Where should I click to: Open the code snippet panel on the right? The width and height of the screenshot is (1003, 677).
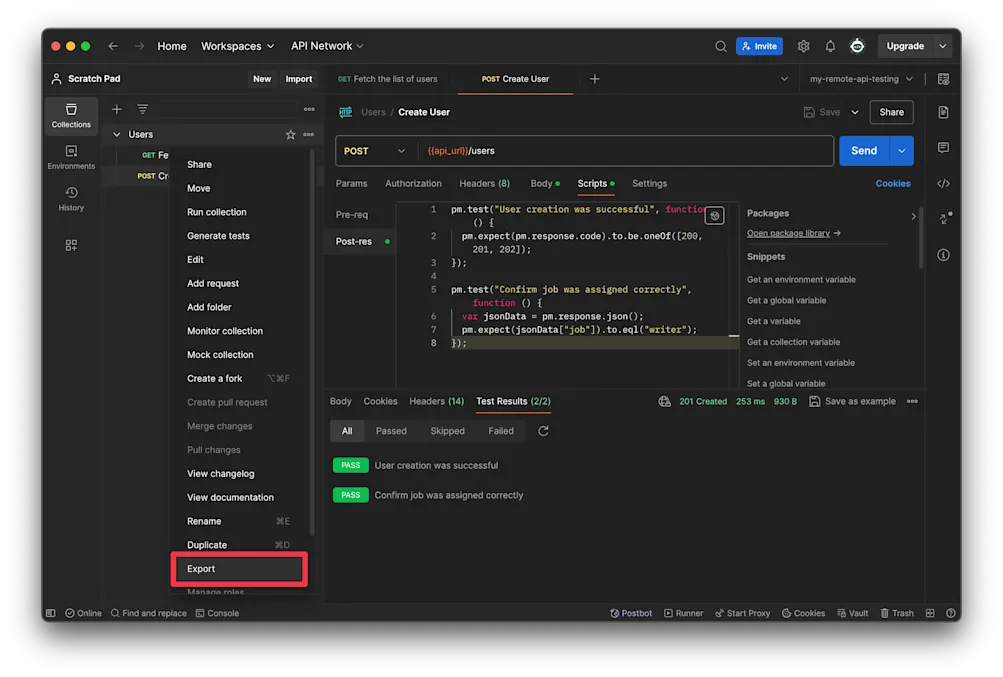tap(943, 184)
